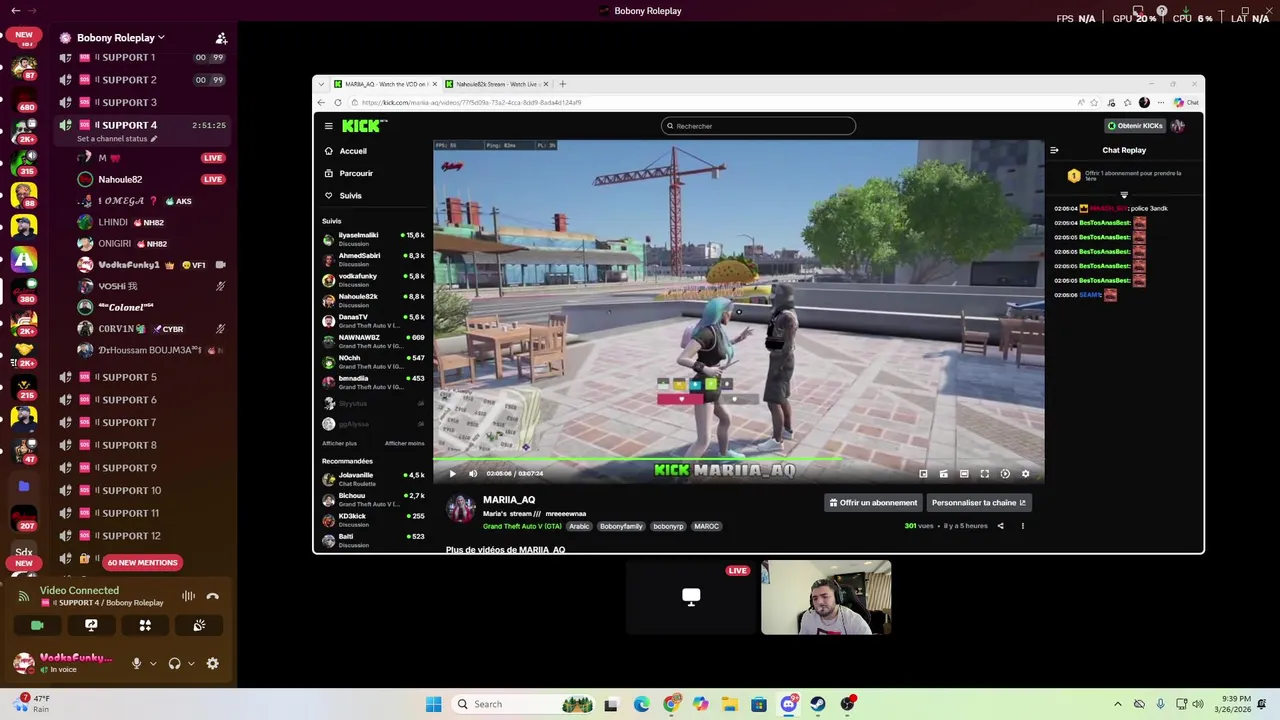The image size is (1280, 720).
Task: Open the Bobony Roleplay server dropdown
Action: 121,38
